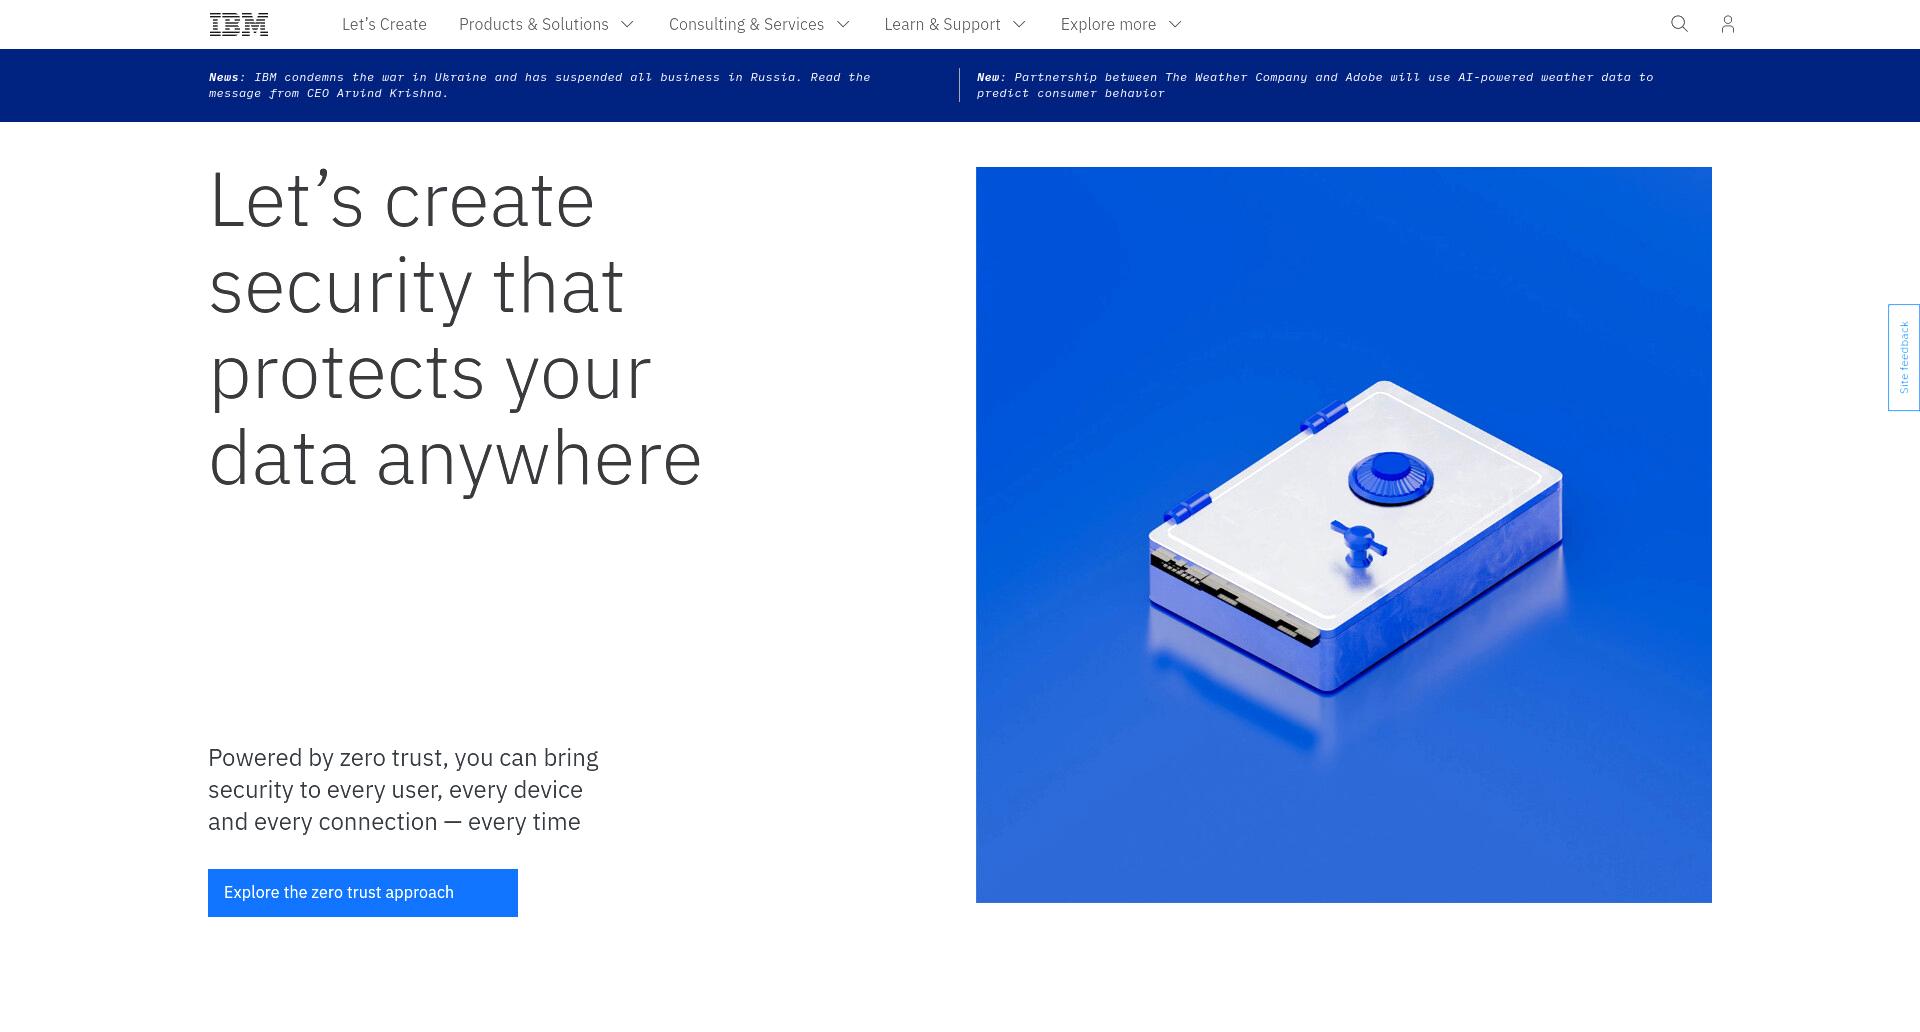Viewport: 1920px width, 1032px height.
Task: Expand the Learn & Support chevron
Action: pos(1019,24)
